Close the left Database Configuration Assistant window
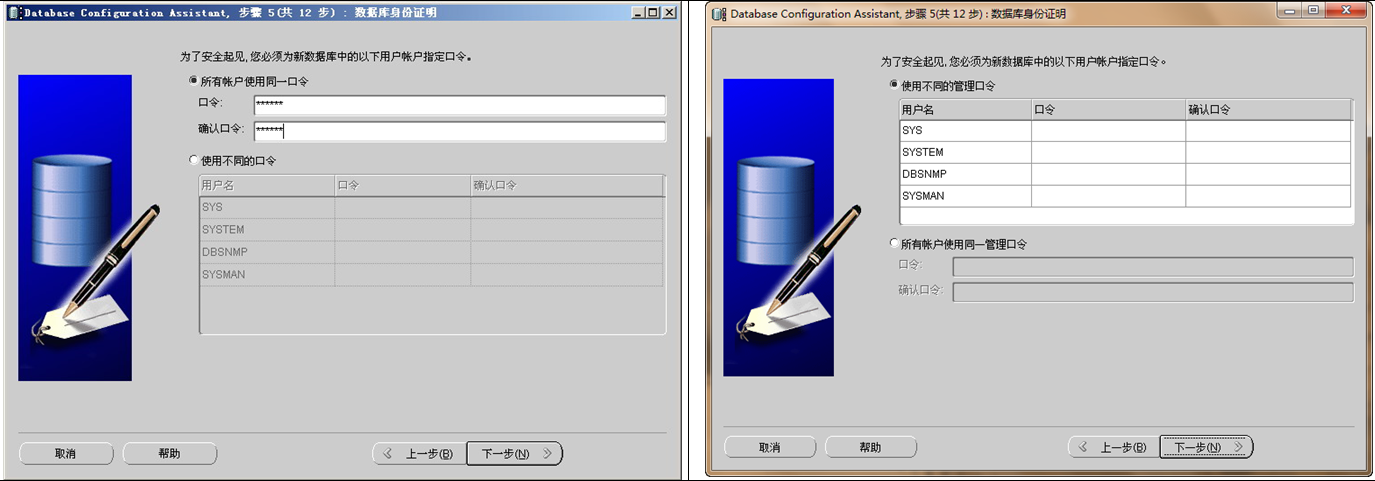Screen dimensions: 1375x481 click(670, 13)
